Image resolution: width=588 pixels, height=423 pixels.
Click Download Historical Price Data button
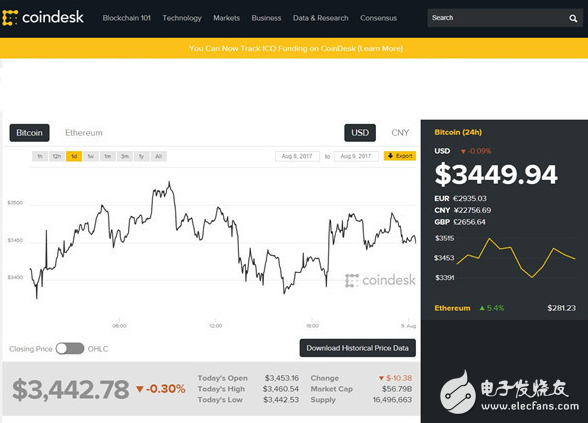(358, 348)
